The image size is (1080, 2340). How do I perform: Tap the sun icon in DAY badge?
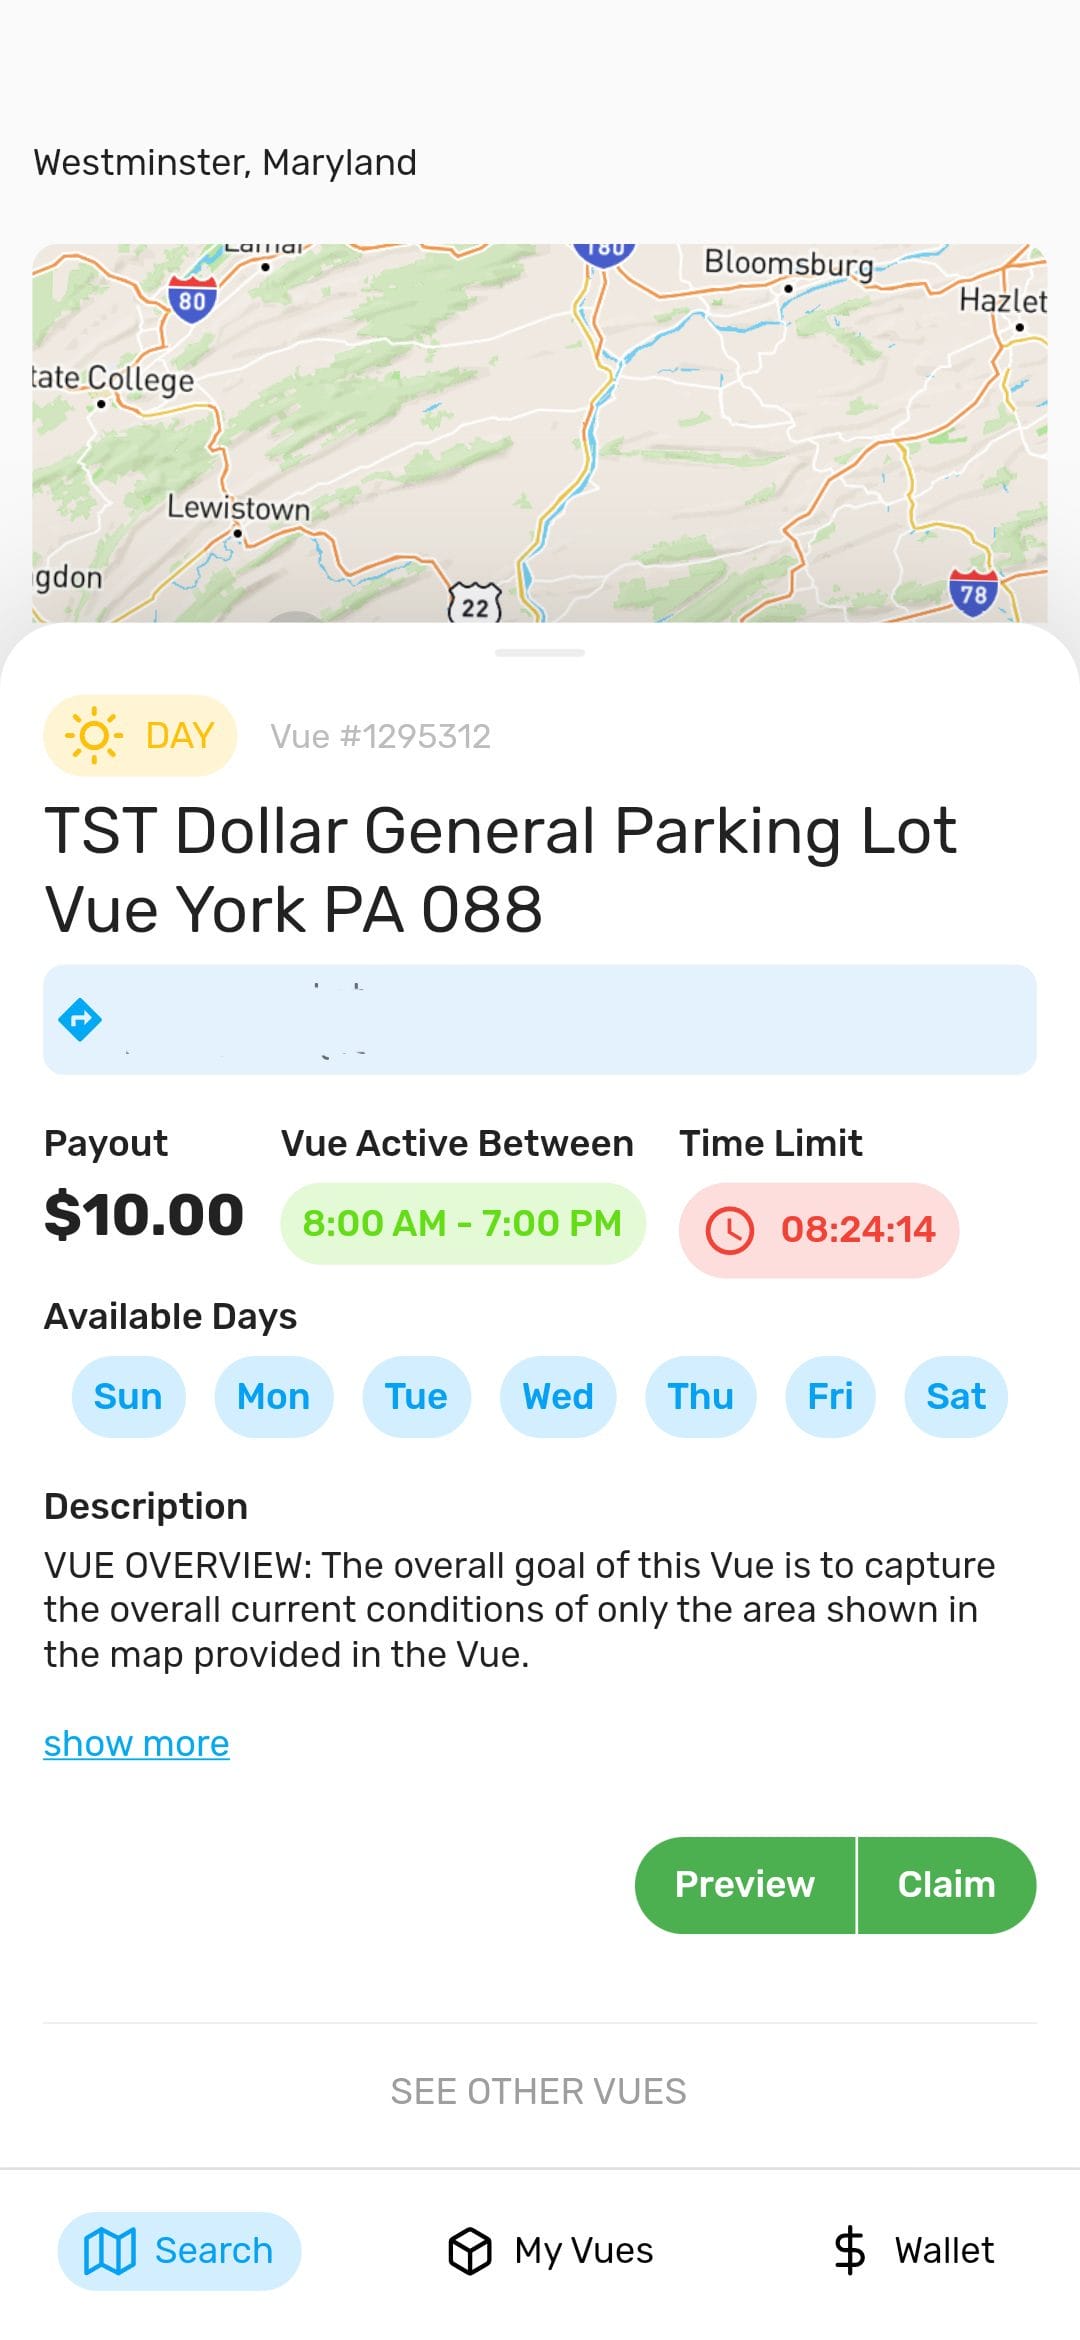click(x=94, y=736)
